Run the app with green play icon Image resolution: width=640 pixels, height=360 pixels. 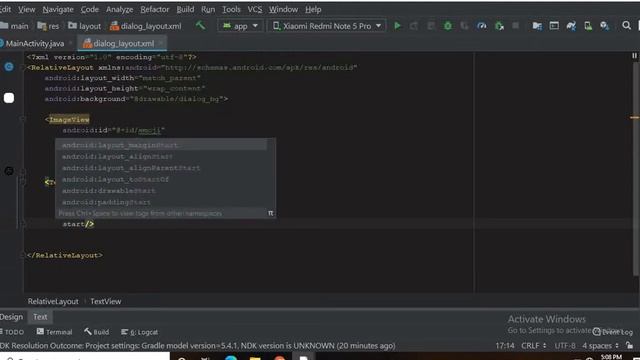pos(397,26)
